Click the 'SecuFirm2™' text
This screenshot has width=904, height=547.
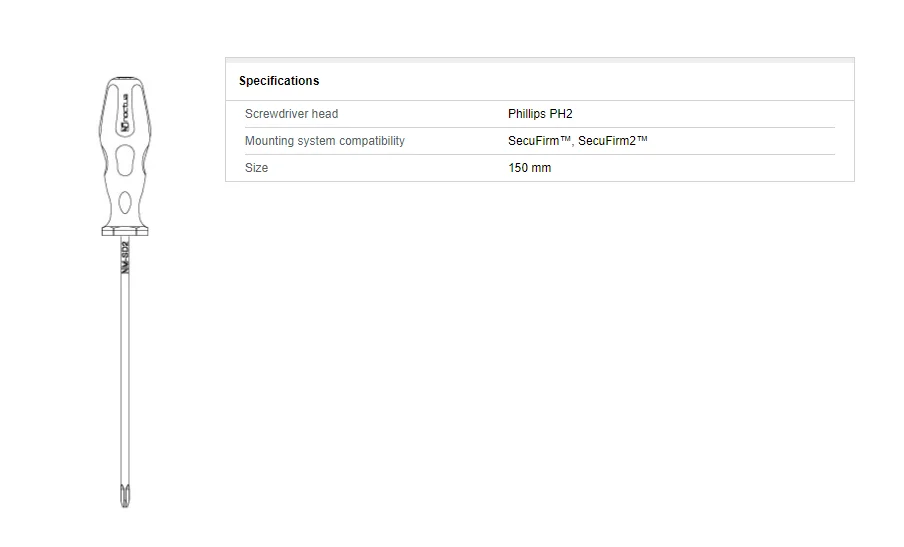pyautogui.click(x=613, y=141)
